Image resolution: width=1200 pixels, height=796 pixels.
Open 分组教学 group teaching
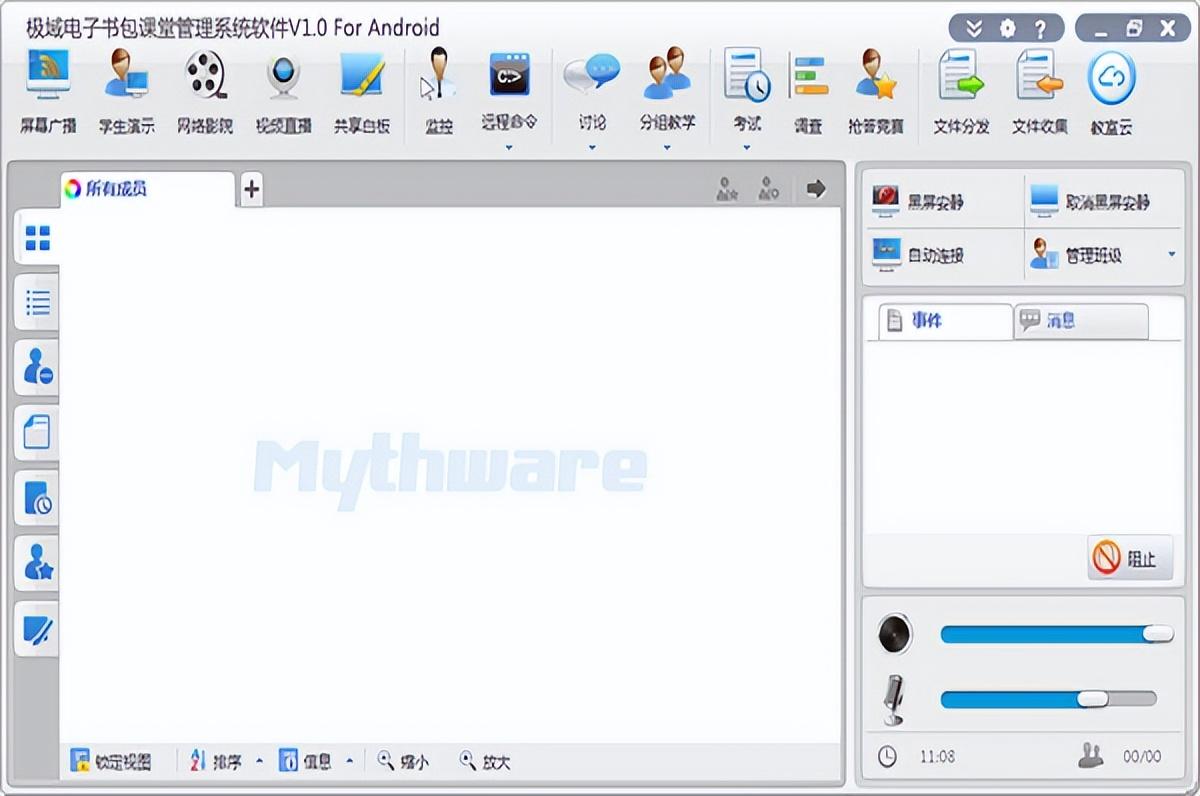667,90
